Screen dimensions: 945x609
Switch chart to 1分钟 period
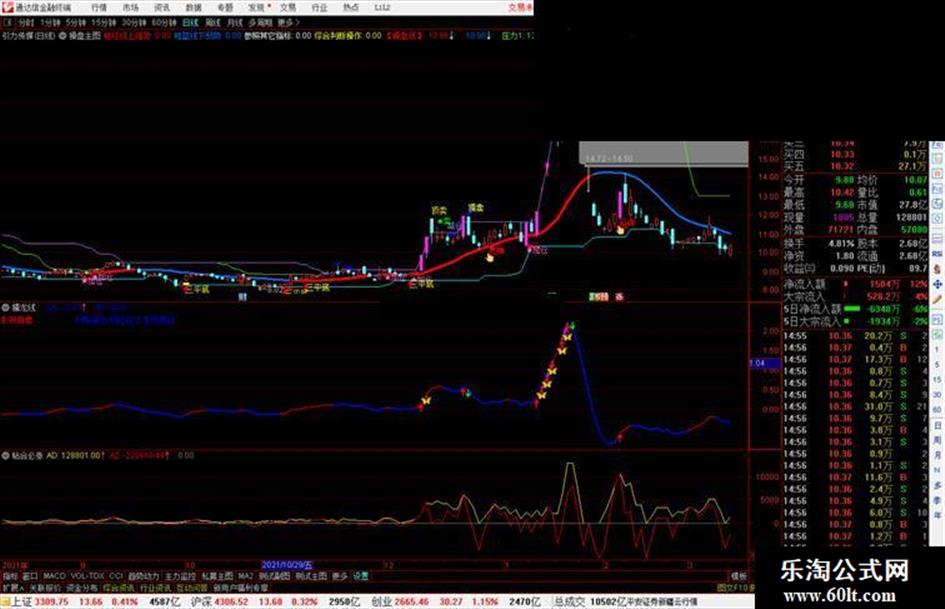point(50,22)
